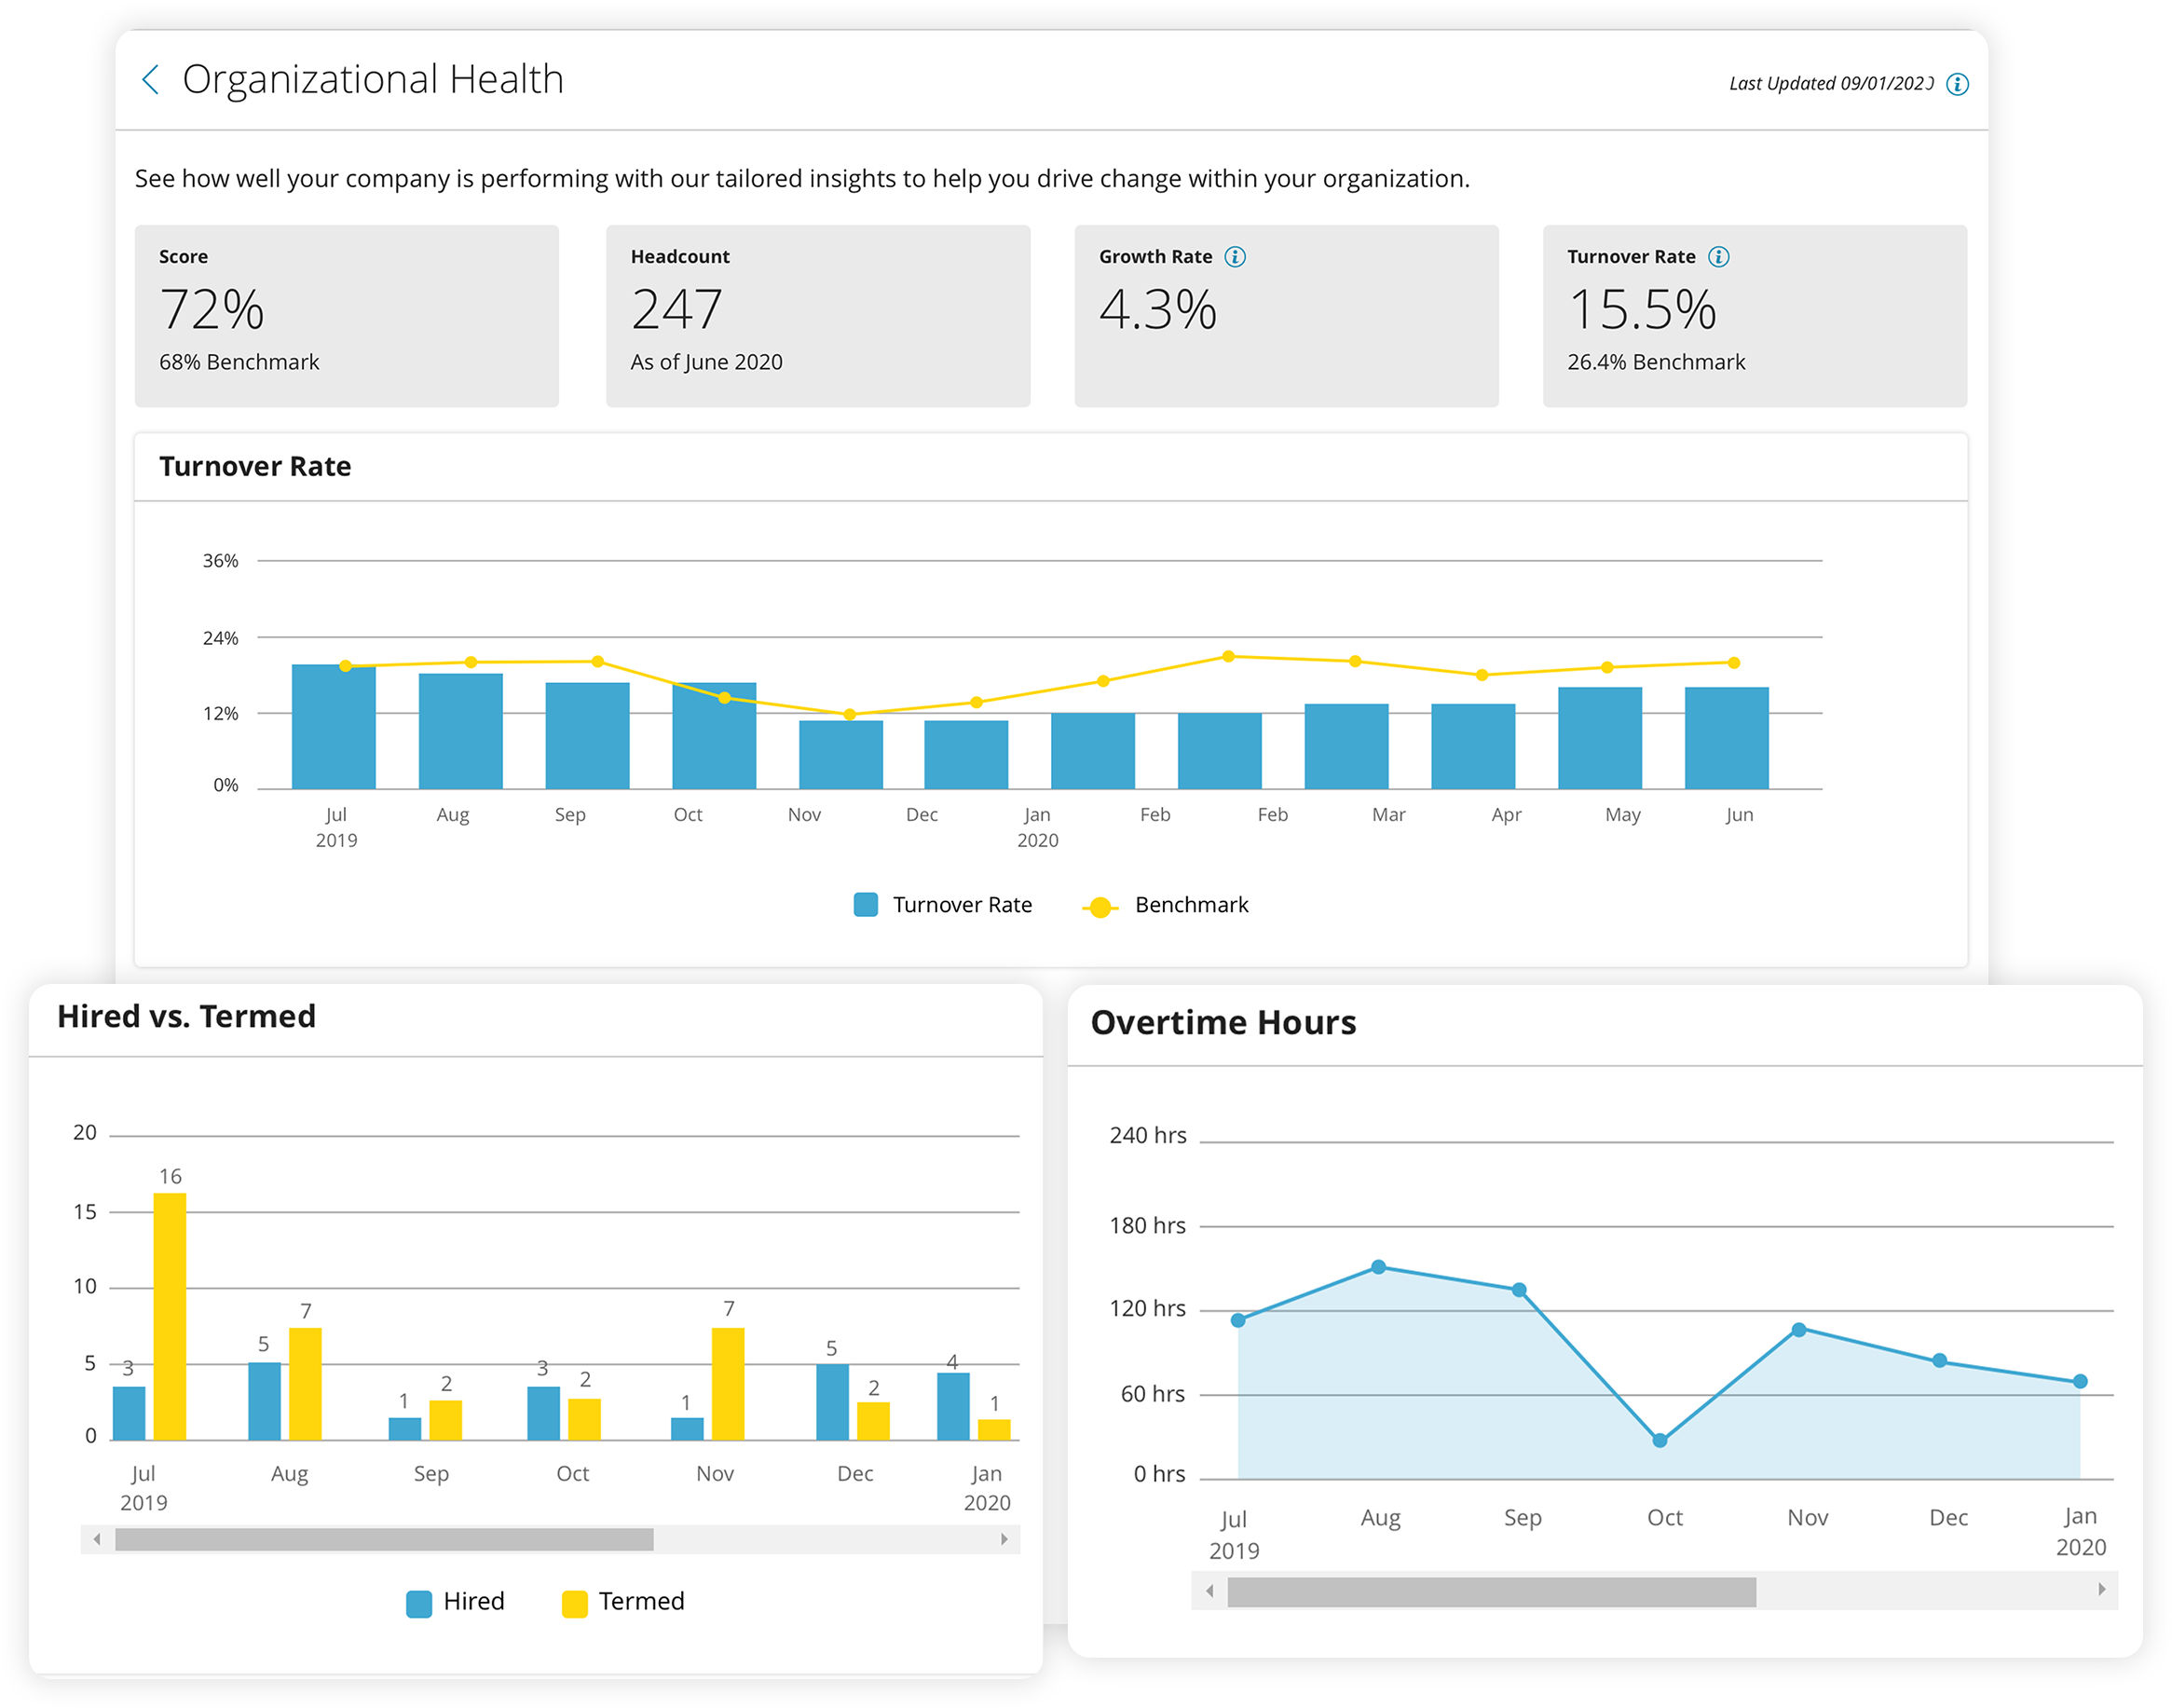Open the Growth Rate info icon
The height and width of the screenshot is (1708, 2172).
(1235, 257)
